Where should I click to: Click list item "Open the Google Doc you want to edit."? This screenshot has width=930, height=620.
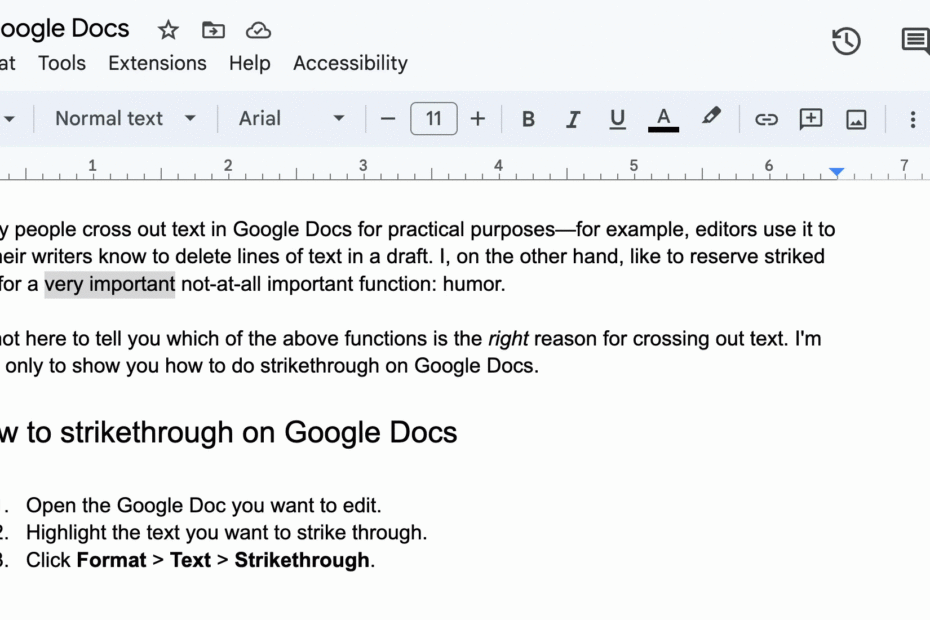(x=203, y=505)
